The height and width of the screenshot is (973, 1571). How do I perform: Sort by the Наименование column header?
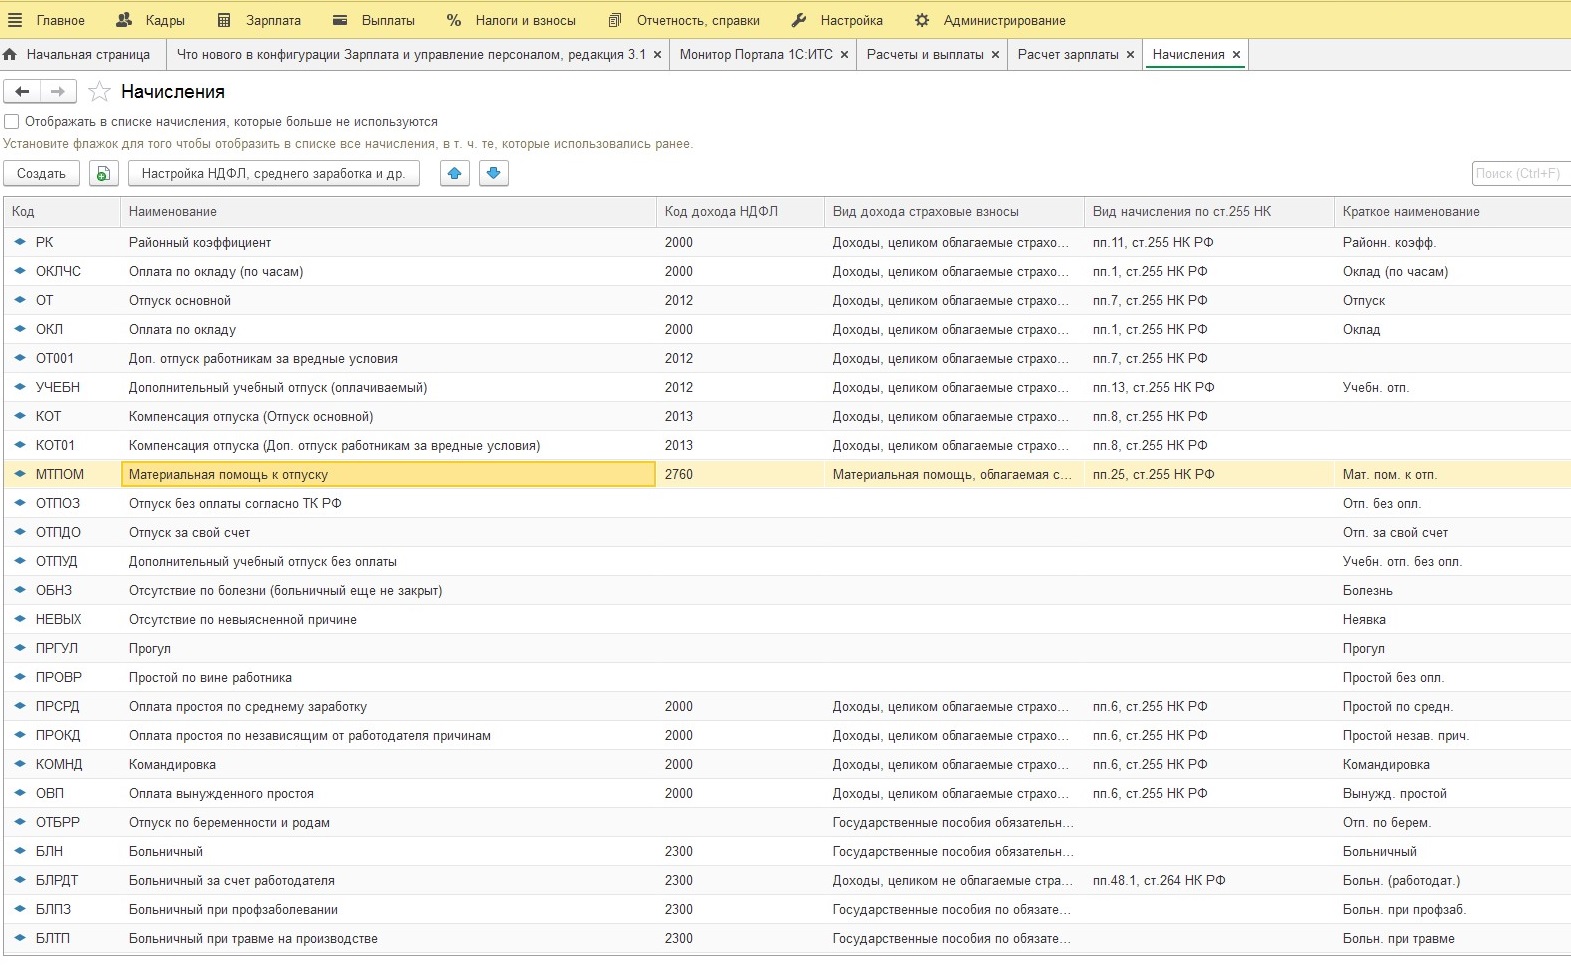click(x=388, y=212)
